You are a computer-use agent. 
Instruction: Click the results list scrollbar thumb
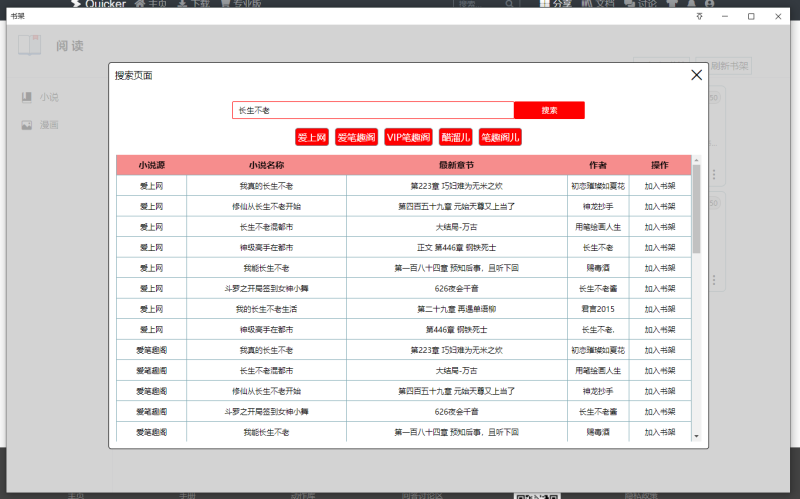696,209
